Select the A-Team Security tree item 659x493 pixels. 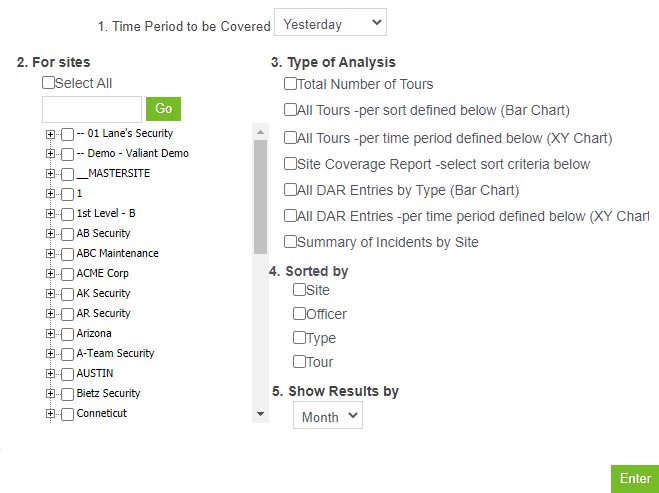point(115,353)
